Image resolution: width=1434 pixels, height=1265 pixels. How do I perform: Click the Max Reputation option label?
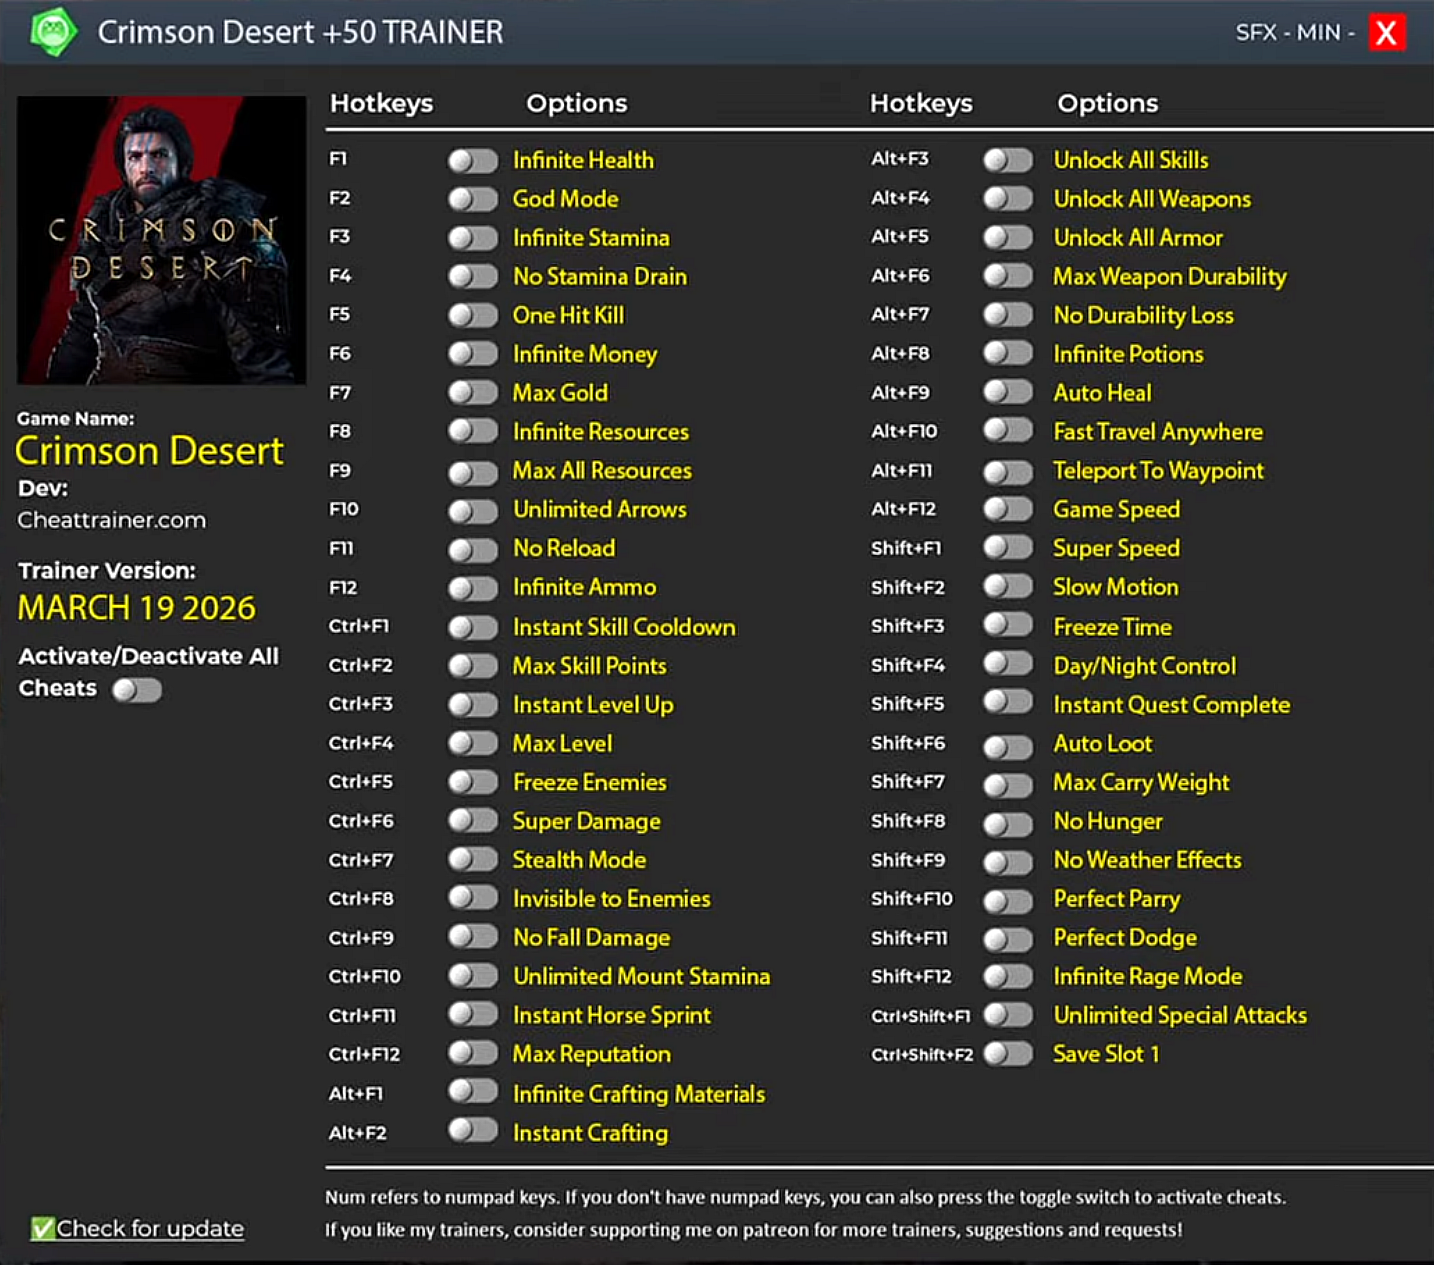(x=591, y=1054)
